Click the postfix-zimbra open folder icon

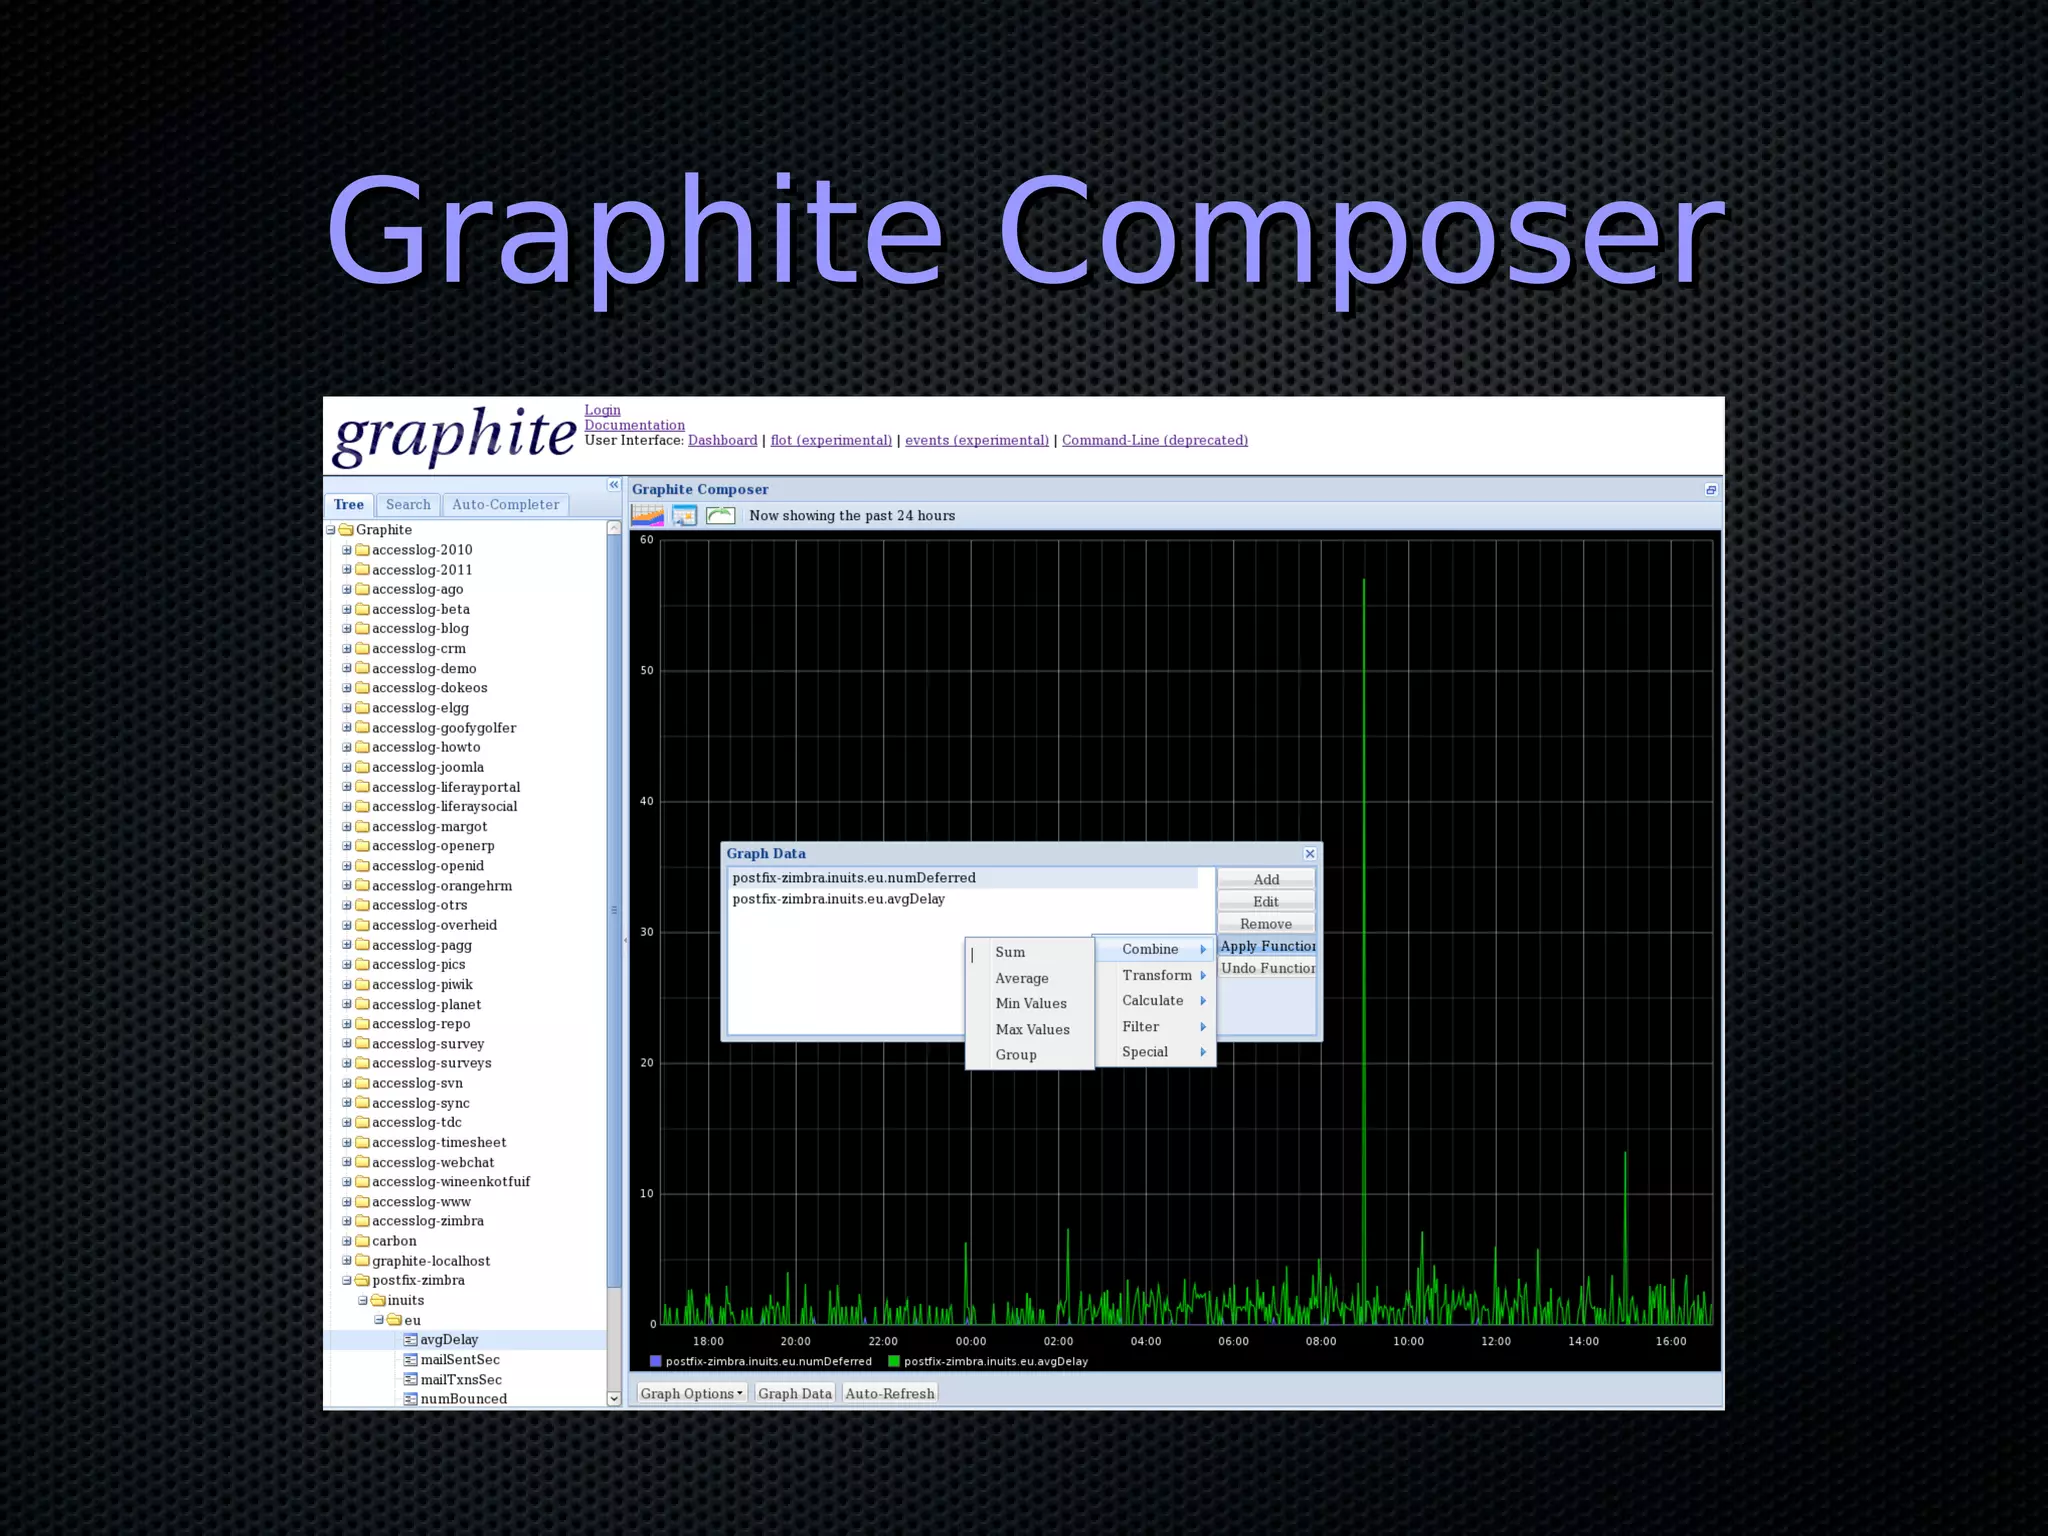pyautogui.click(x=362, y=1280)
